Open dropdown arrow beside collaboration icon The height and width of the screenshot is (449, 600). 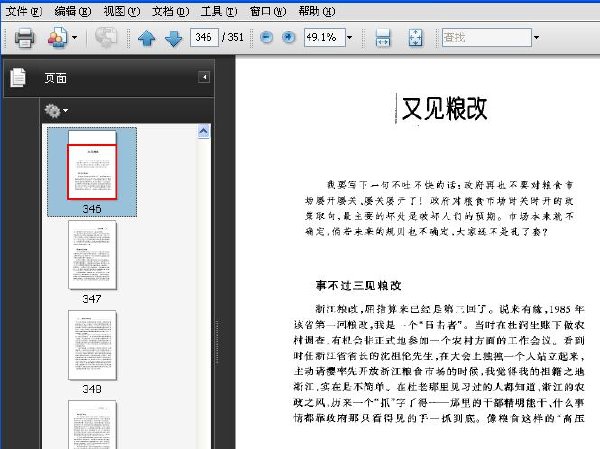tap(74, 38)
